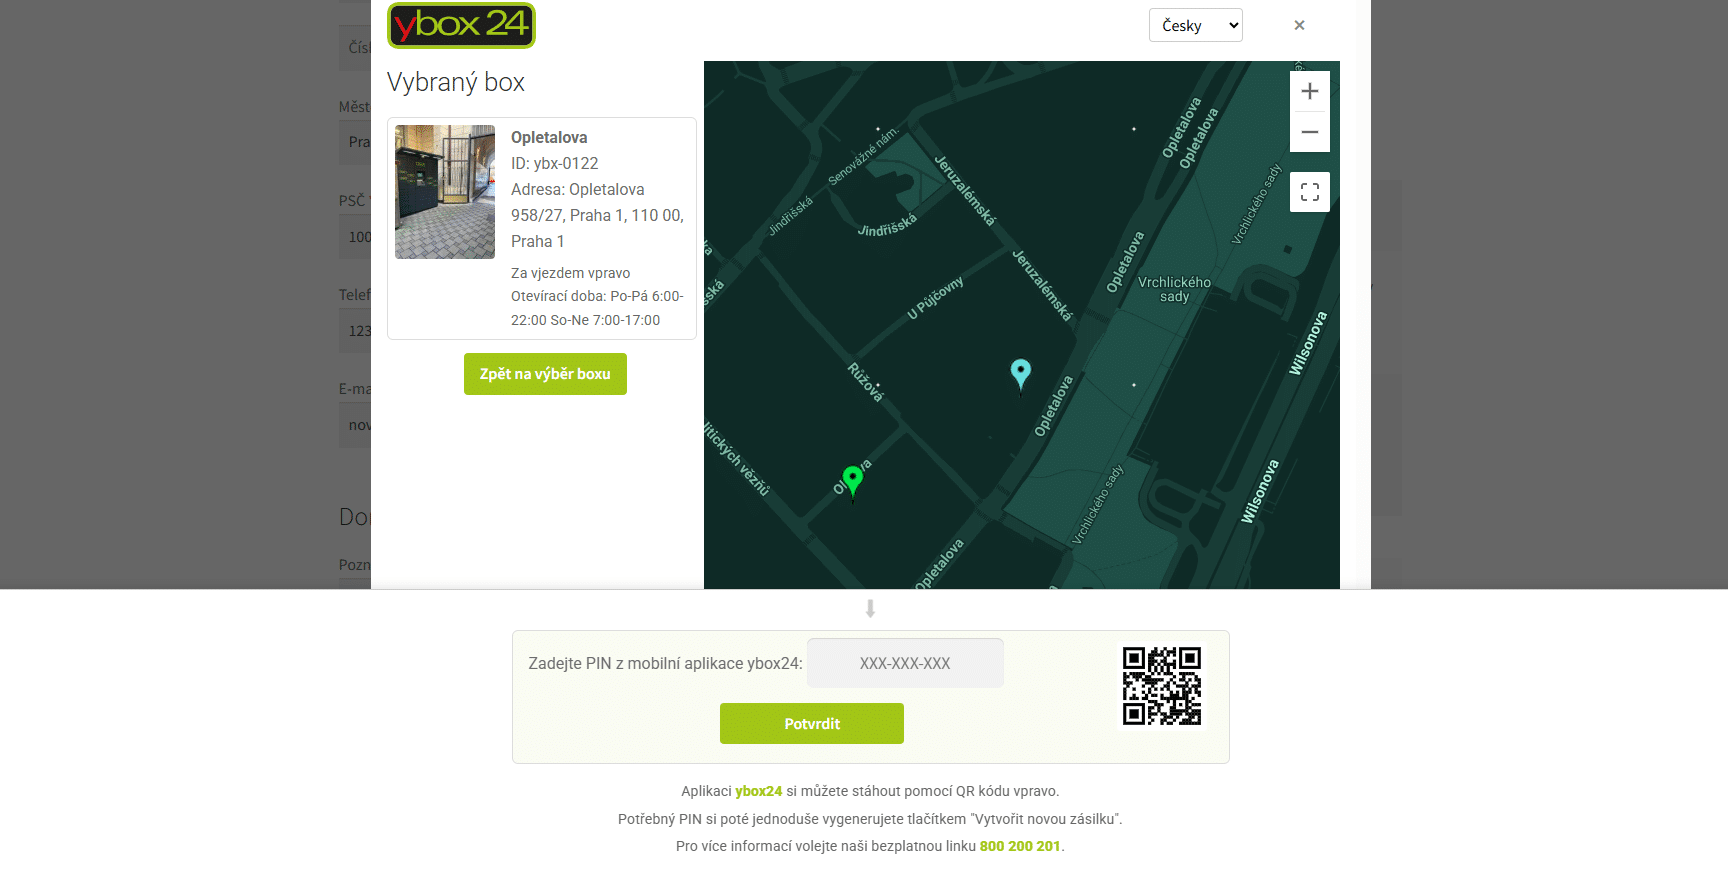The width and height of the screenshot is (1728, 879).
Task: Zoom in on the map
Action: (x=1309, y=91)
